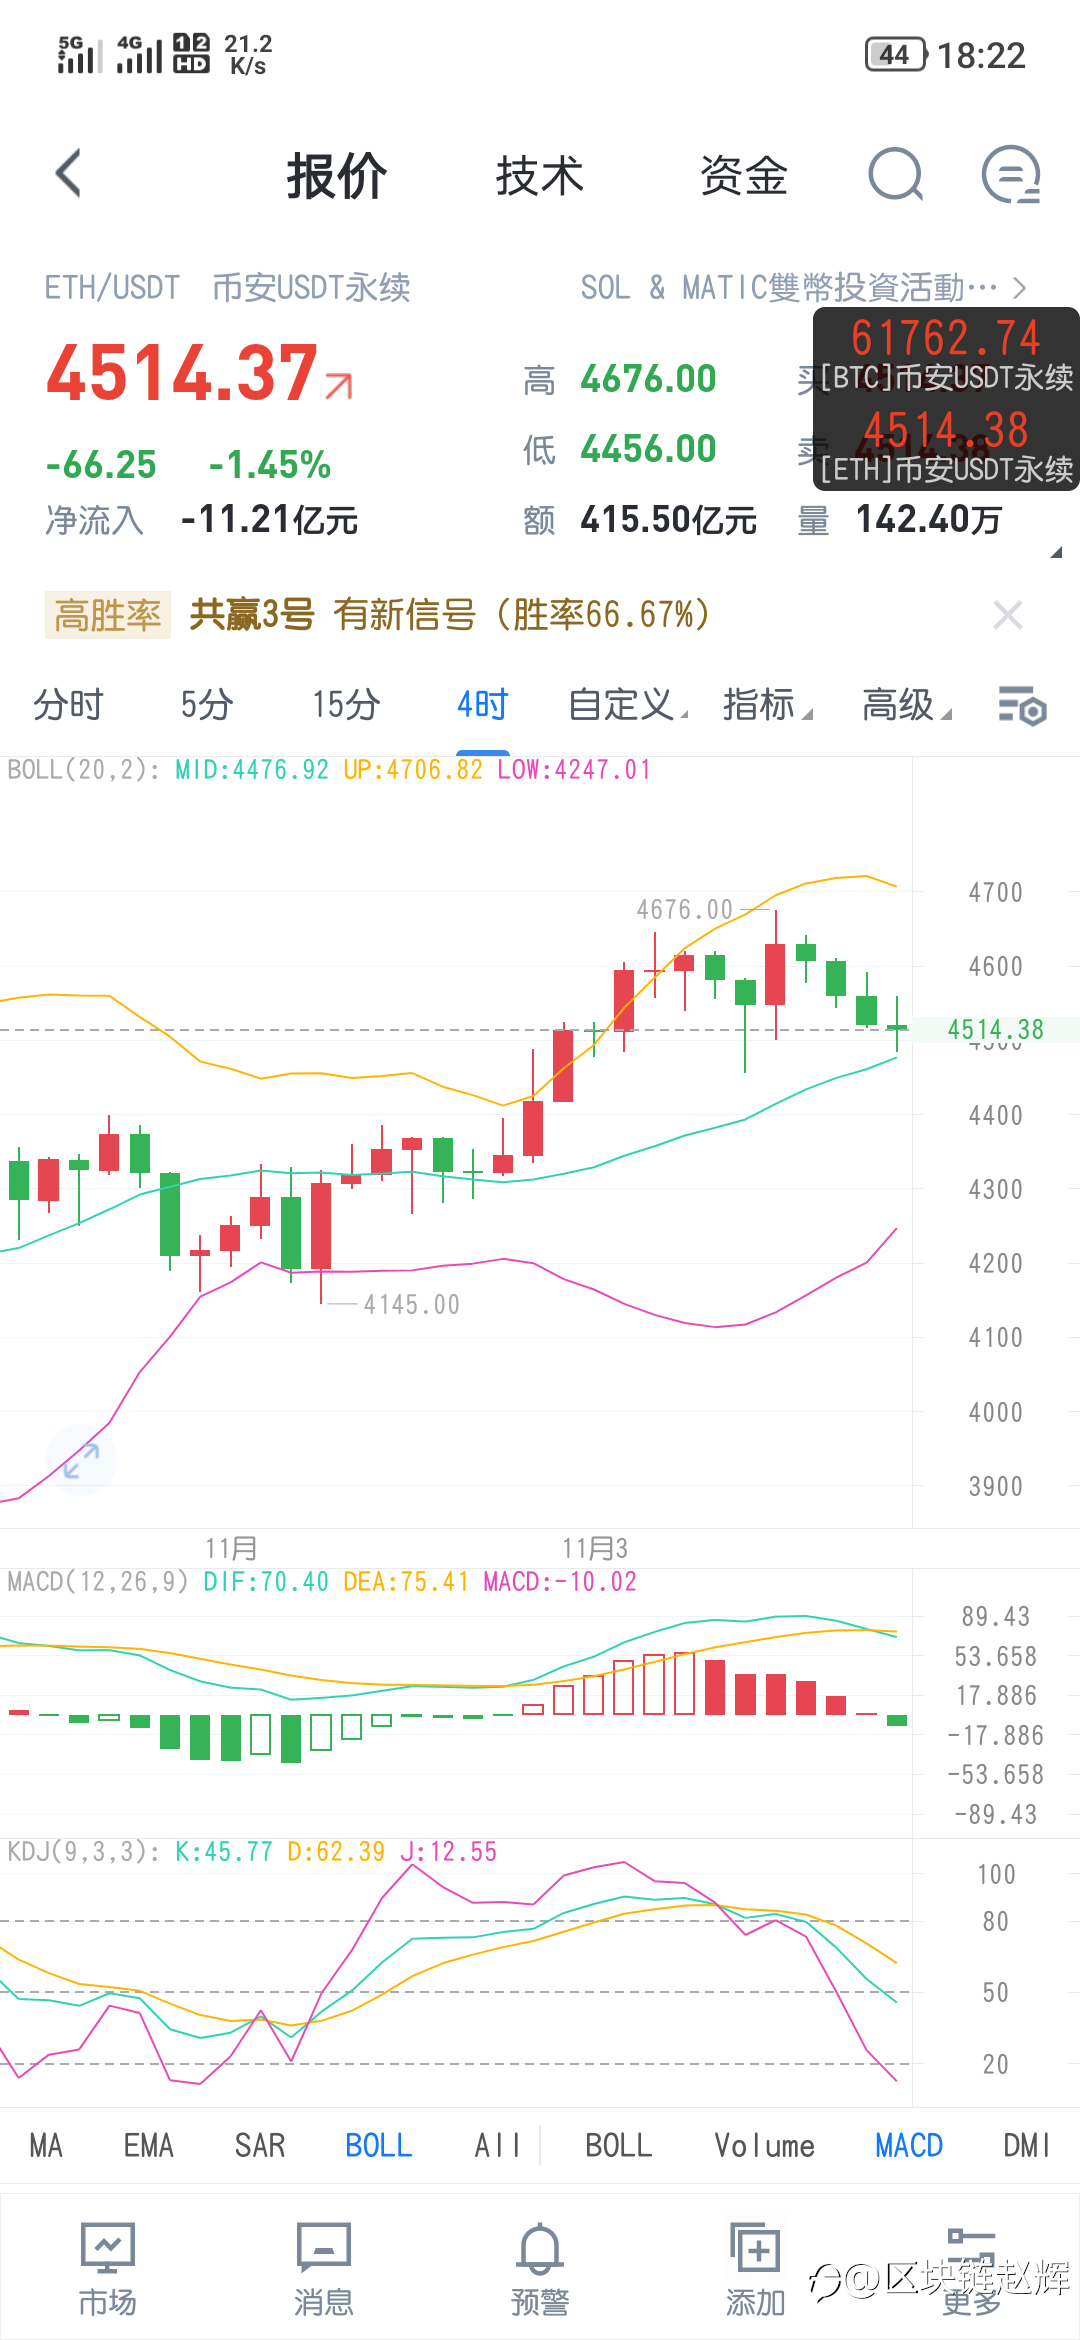Open chart settings gear-list icon

point(1022,705)
